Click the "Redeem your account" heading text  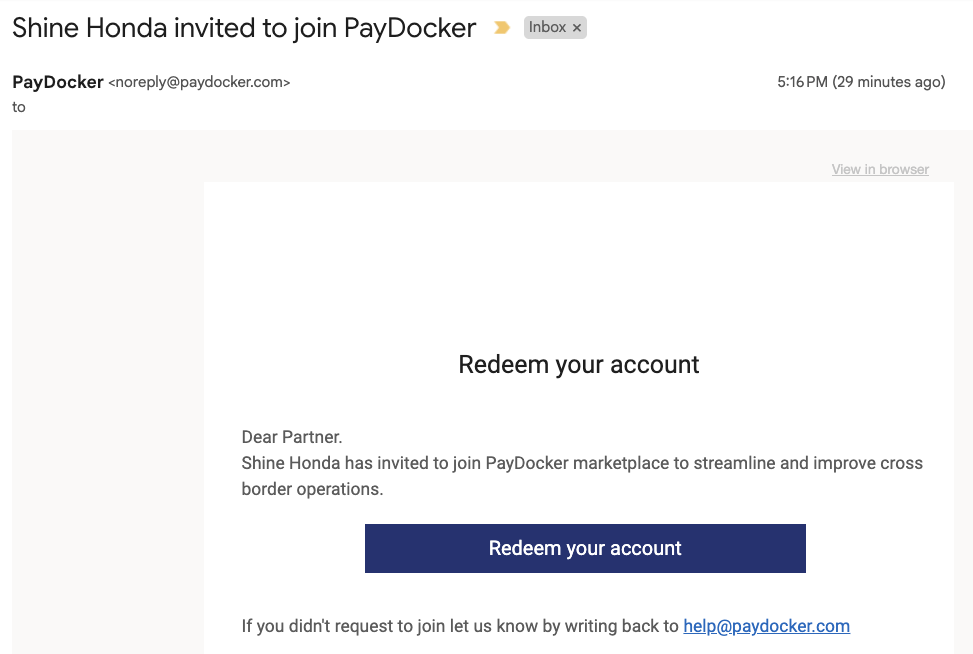coord(578,364)
